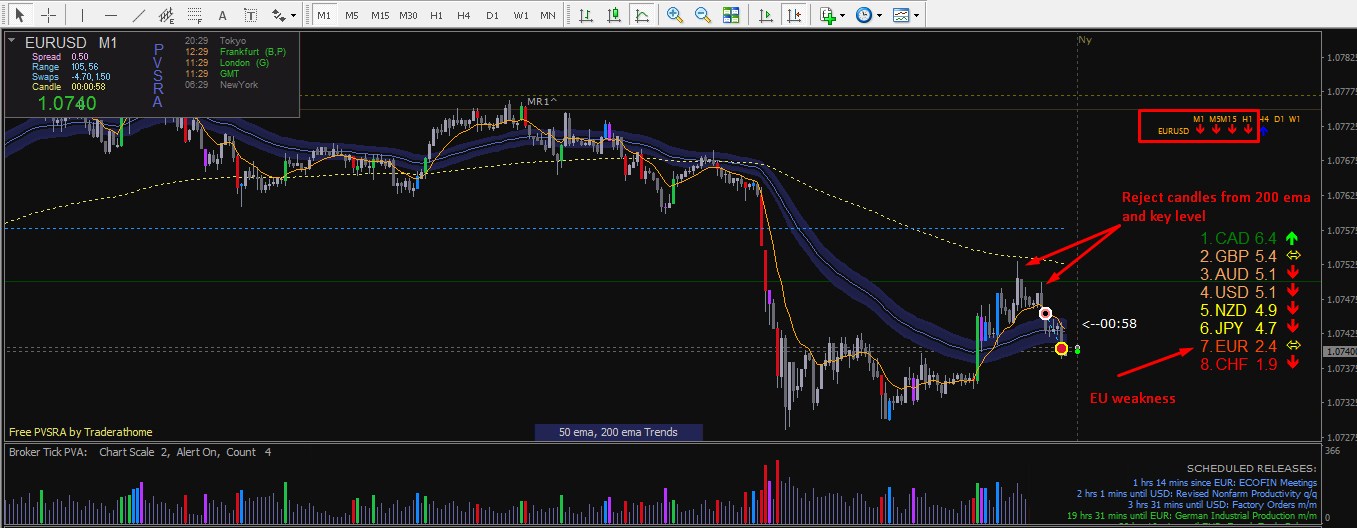Toggle Chart Shift from right border
1357x528 pixels.
click(794, 15)
